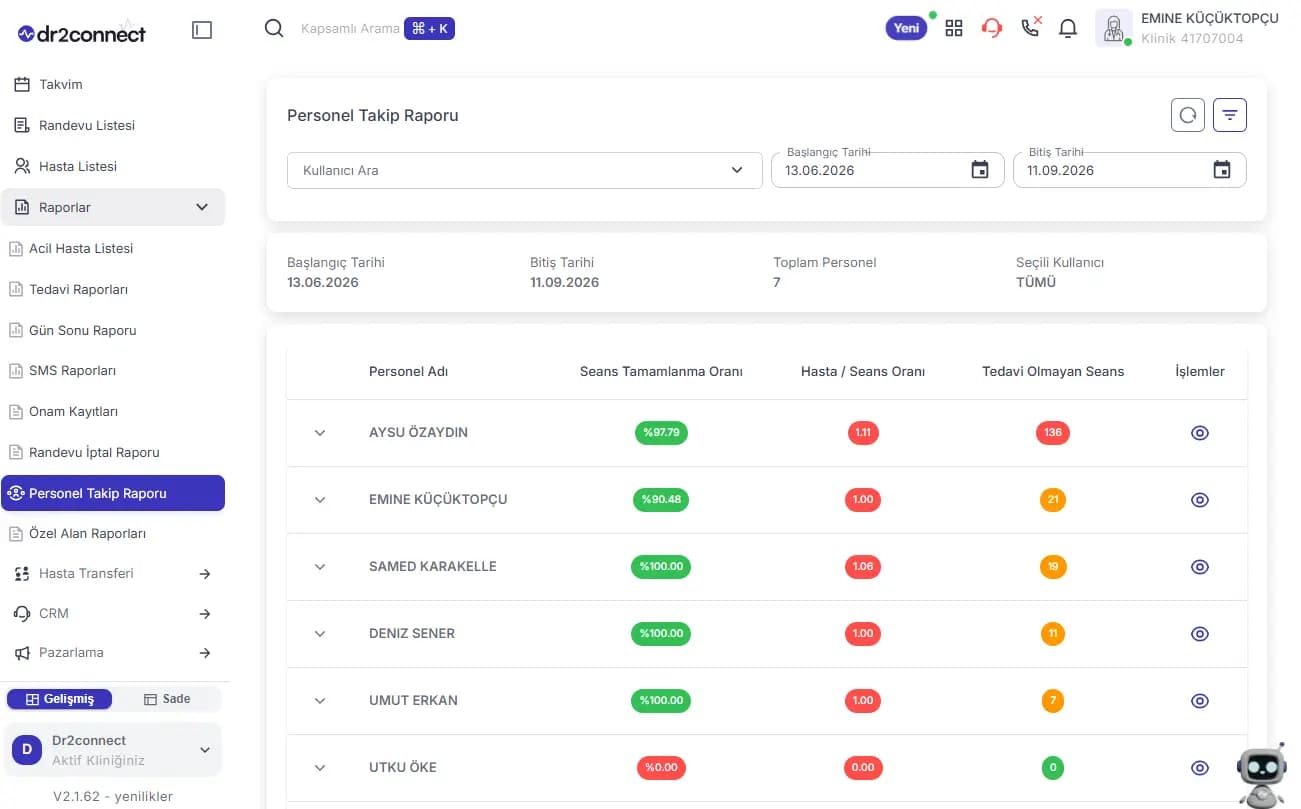Expand the SAMED KARAKELLE row
Viewport: 1301px width, 809px height.
[x=320, y=567]
